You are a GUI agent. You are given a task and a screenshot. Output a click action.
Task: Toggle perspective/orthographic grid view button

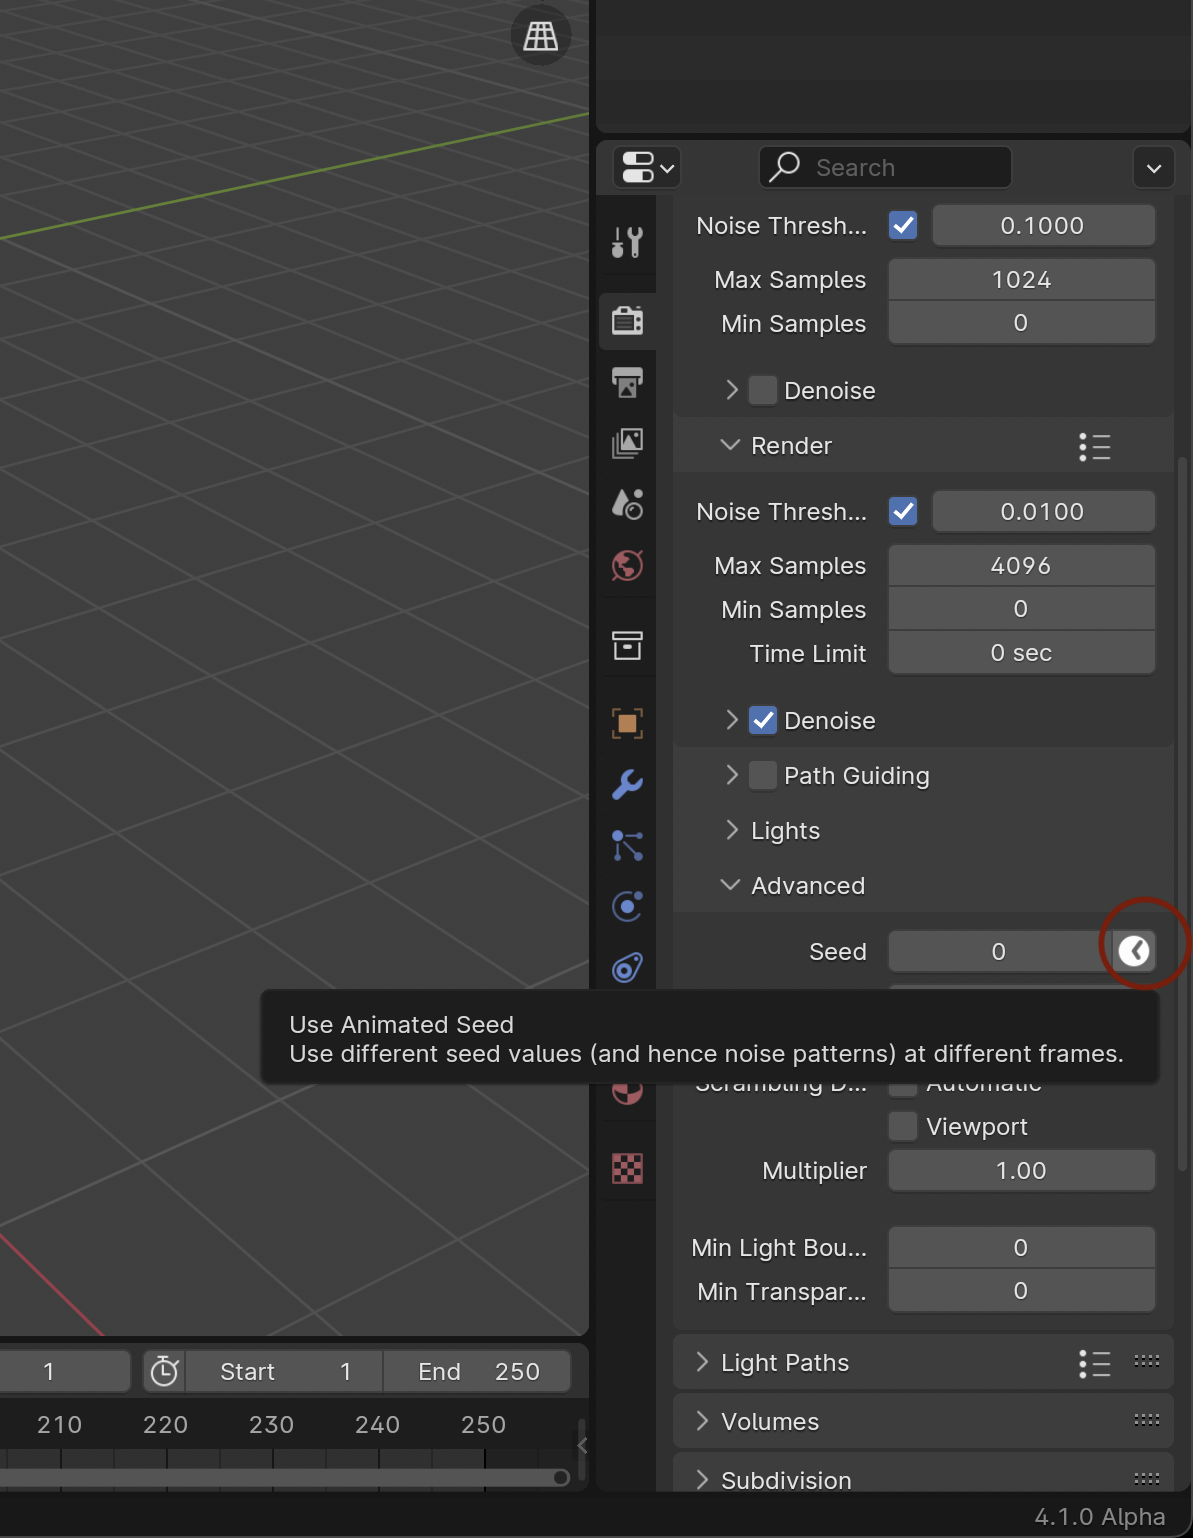(541, 37)
